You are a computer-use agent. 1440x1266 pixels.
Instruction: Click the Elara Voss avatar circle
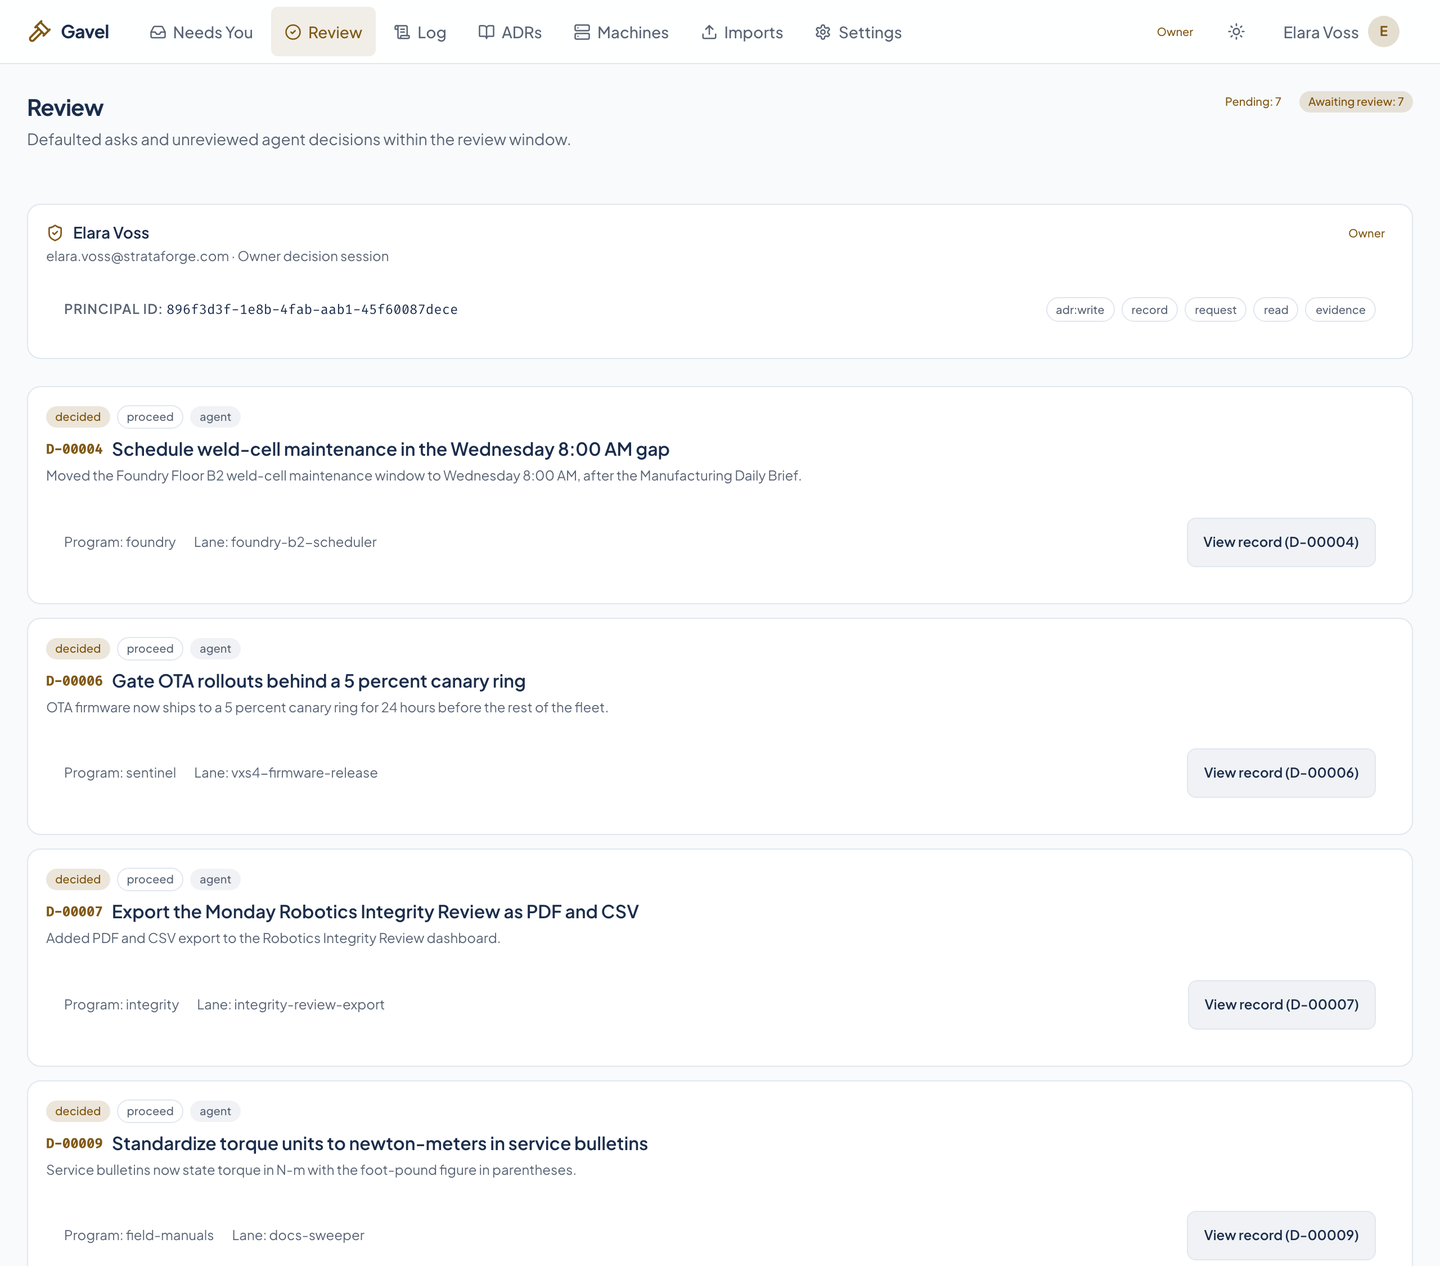pyautogui.click(x=1384, y=32)
